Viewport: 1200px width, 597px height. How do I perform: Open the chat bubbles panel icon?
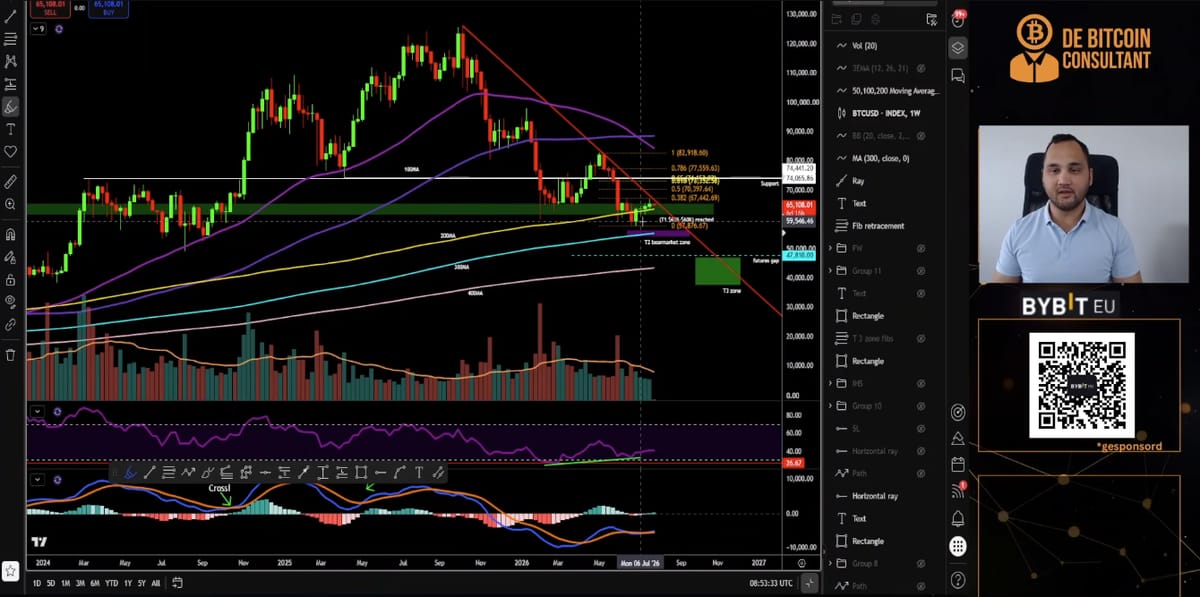pyautogui.click(x=958, y=75)
